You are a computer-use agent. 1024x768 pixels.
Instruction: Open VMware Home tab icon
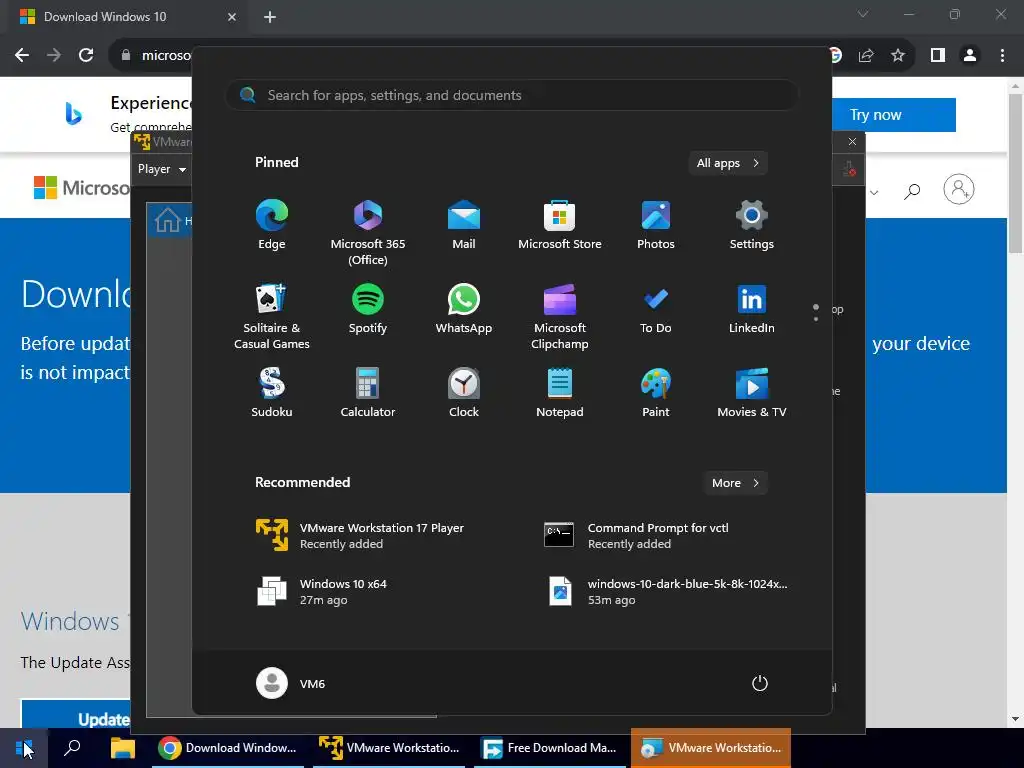tap(168, 220)
